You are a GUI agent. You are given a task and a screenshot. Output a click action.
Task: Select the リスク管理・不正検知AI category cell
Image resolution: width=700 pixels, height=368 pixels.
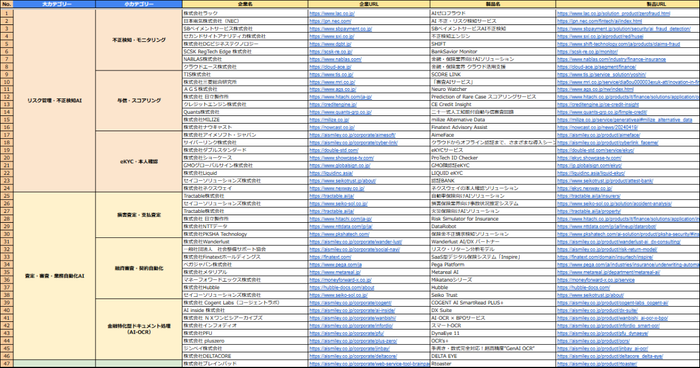pos(54,101)
